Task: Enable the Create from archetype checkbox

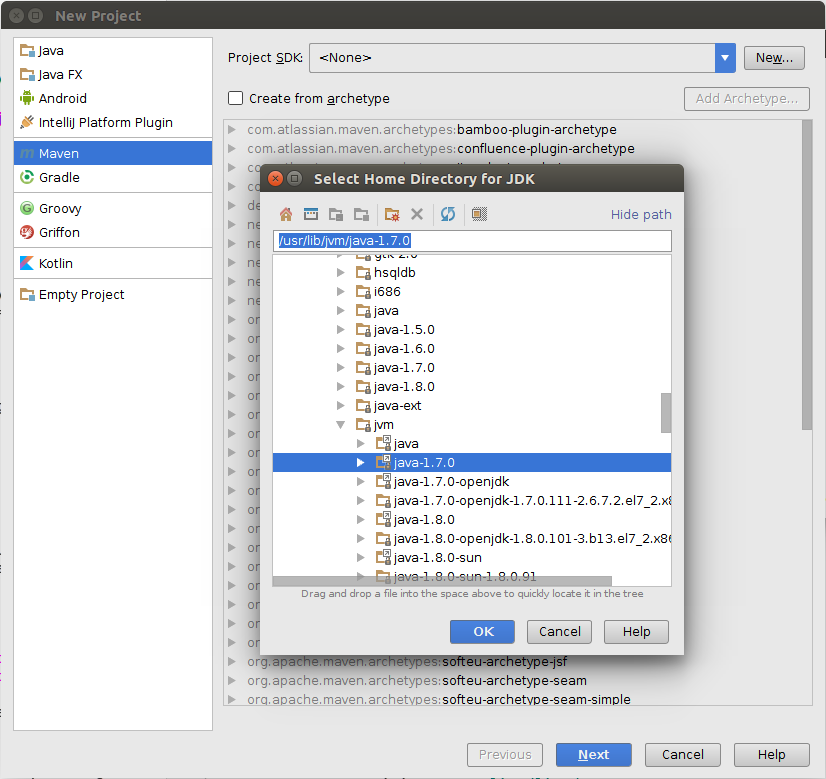Action: click(x=235, y=98)
